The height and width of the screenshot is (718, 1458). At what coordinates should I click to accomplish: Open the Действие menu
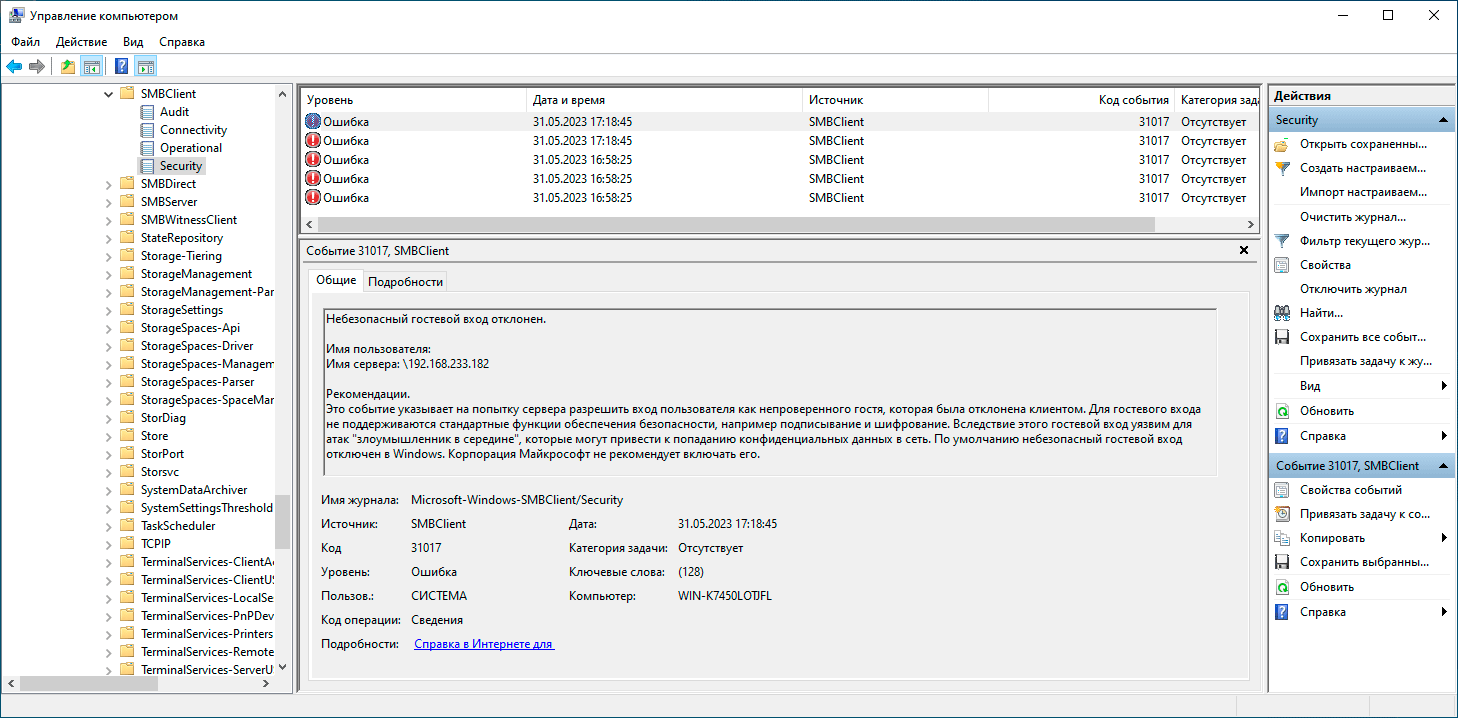pyautogui.click(x=81, y=42)
